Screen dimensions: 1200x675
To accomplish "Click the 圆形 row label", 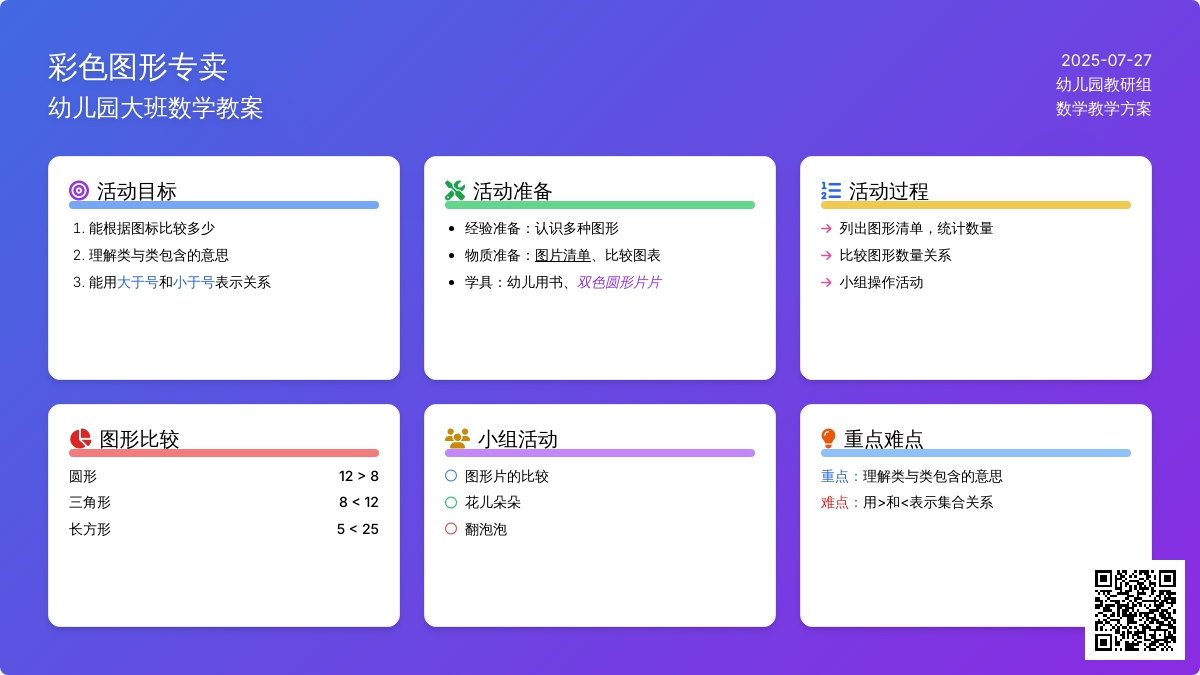I will coord(83,476).
